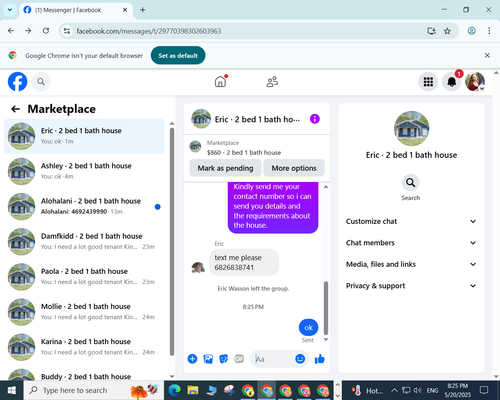Image resolution: width=500 pixels, height=400 pixels.
Task: Bookmark this page star icon
Action: point(447,31)
